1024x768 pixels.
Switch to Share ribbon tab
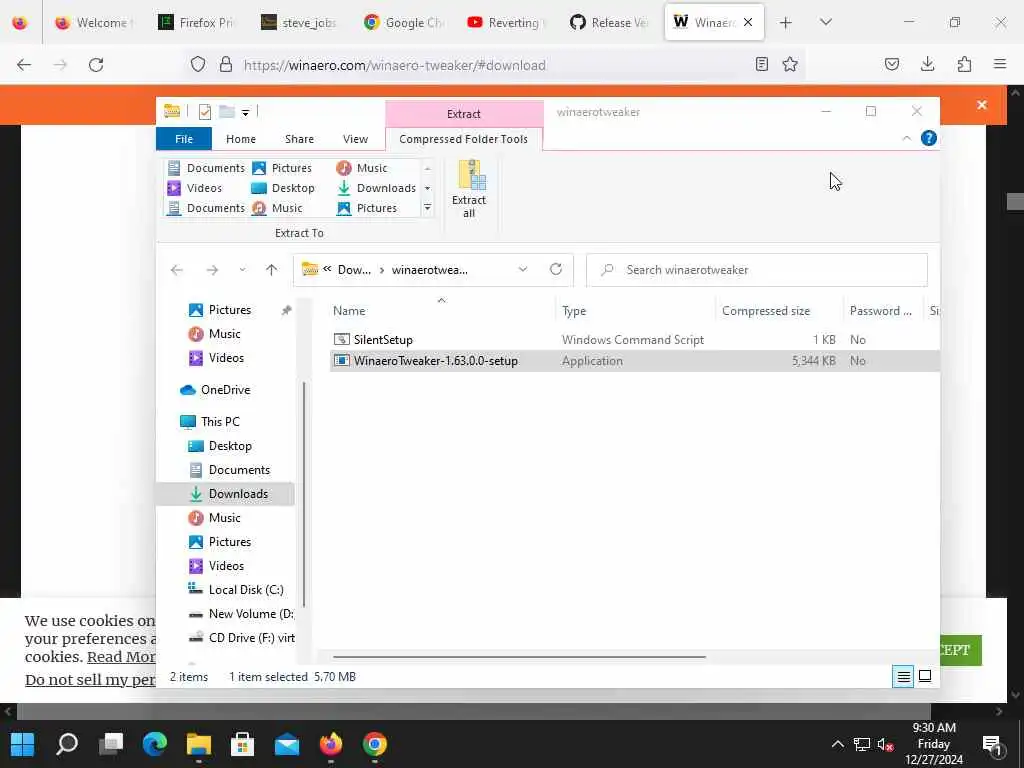coord(299,138)
